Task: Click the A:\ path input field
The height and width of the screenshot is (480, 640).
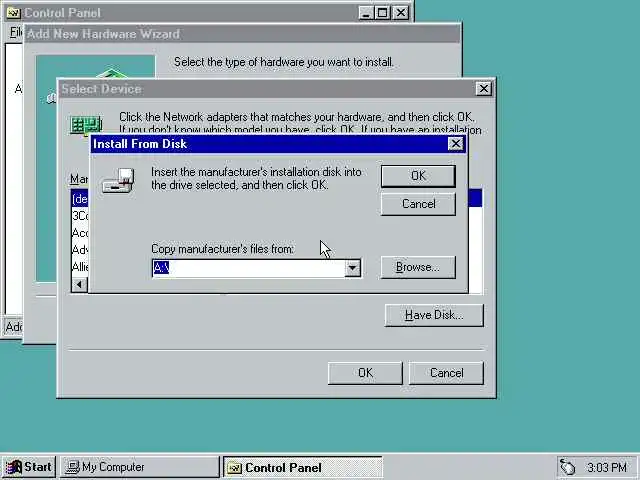Action: 248,268
